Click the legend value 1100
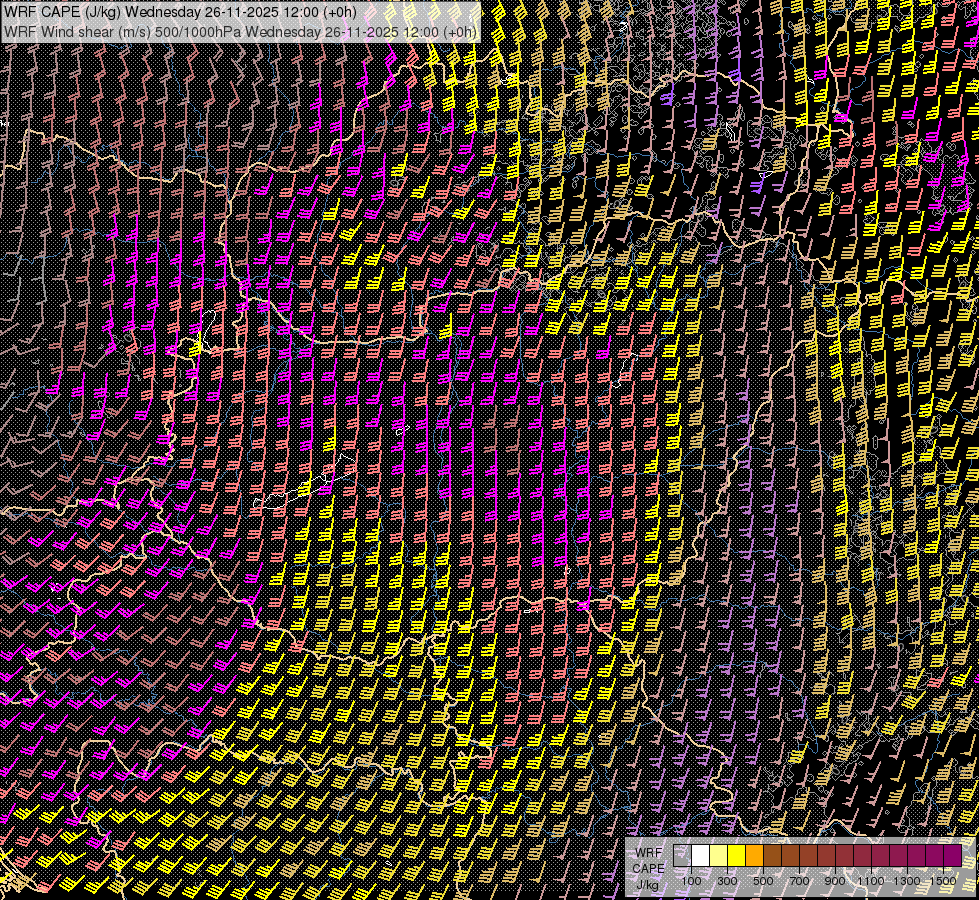Viewport: 979px width, 900px height. 870,881
